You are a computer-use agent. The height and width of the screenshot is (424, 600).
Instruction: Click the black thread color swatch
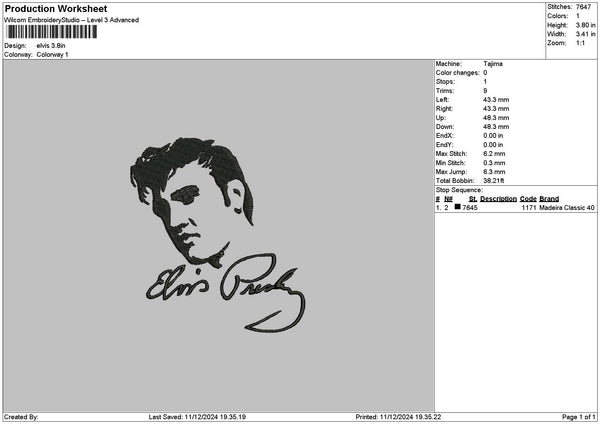click(x=457, y=207)
